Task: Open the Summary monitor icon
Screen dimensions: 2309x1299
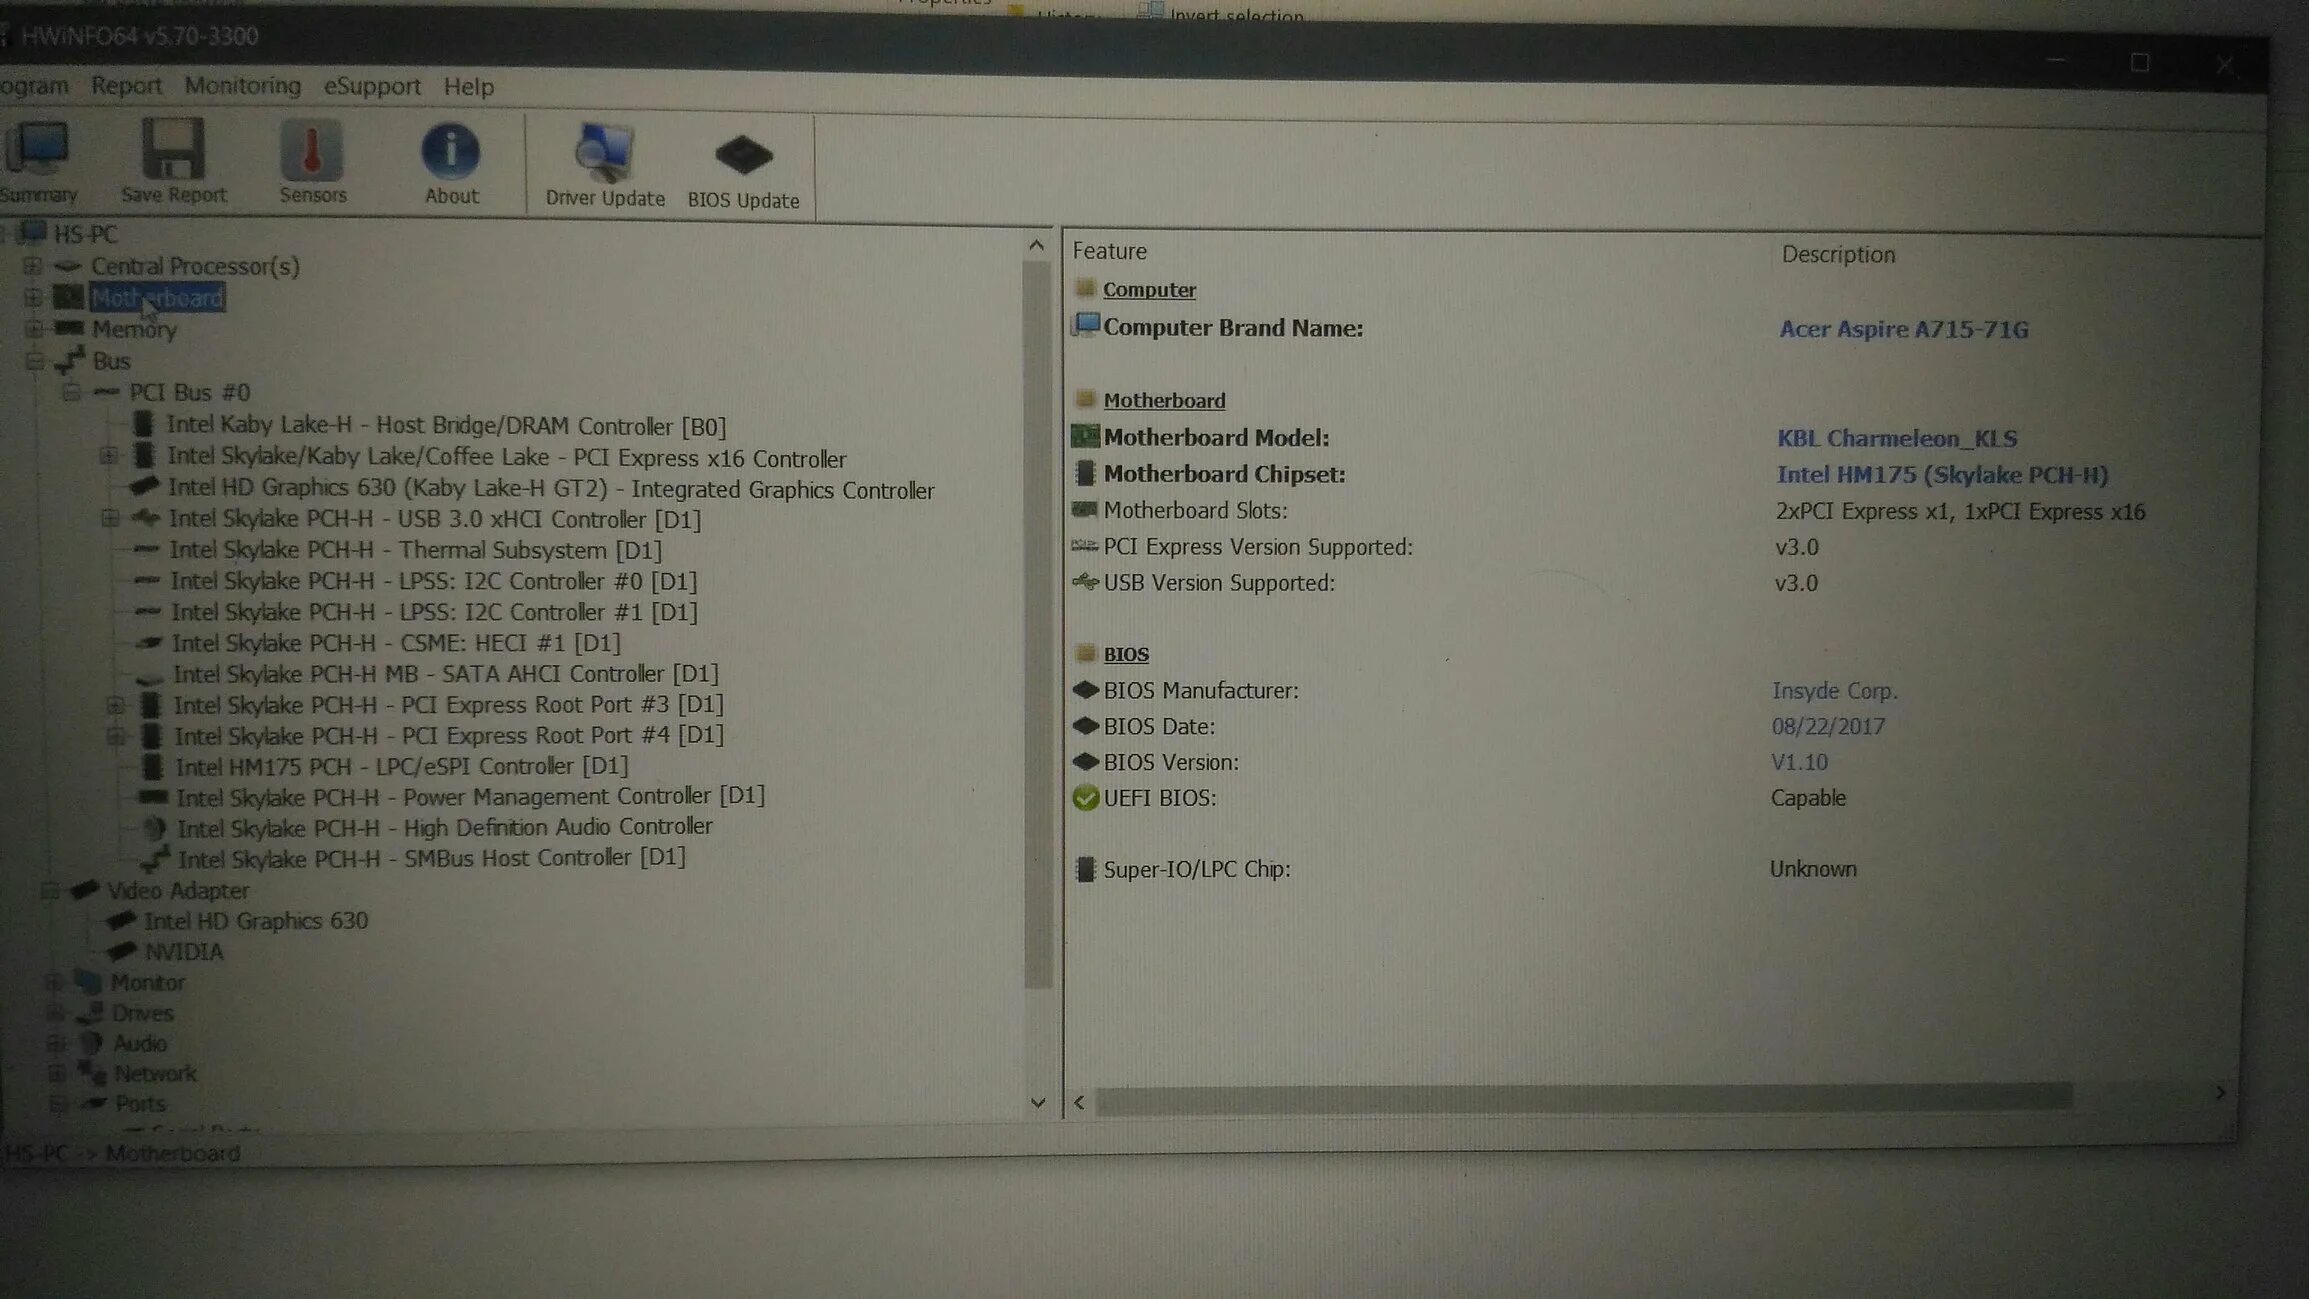Action: pos(38,160)
